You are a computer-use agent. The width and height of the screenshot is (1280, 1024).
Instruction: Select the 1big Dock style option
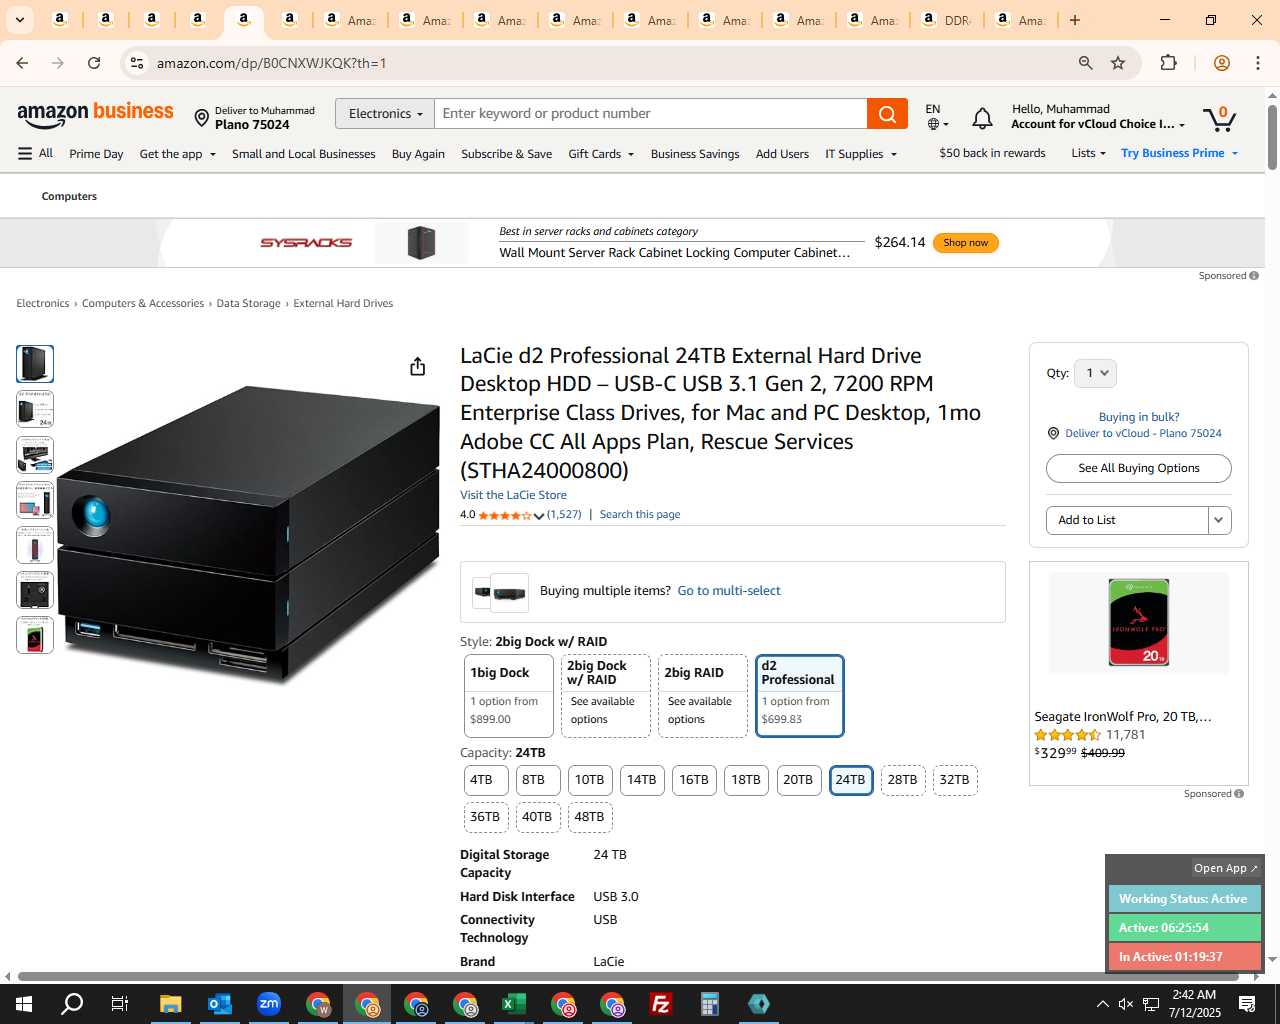coord(508,696)
